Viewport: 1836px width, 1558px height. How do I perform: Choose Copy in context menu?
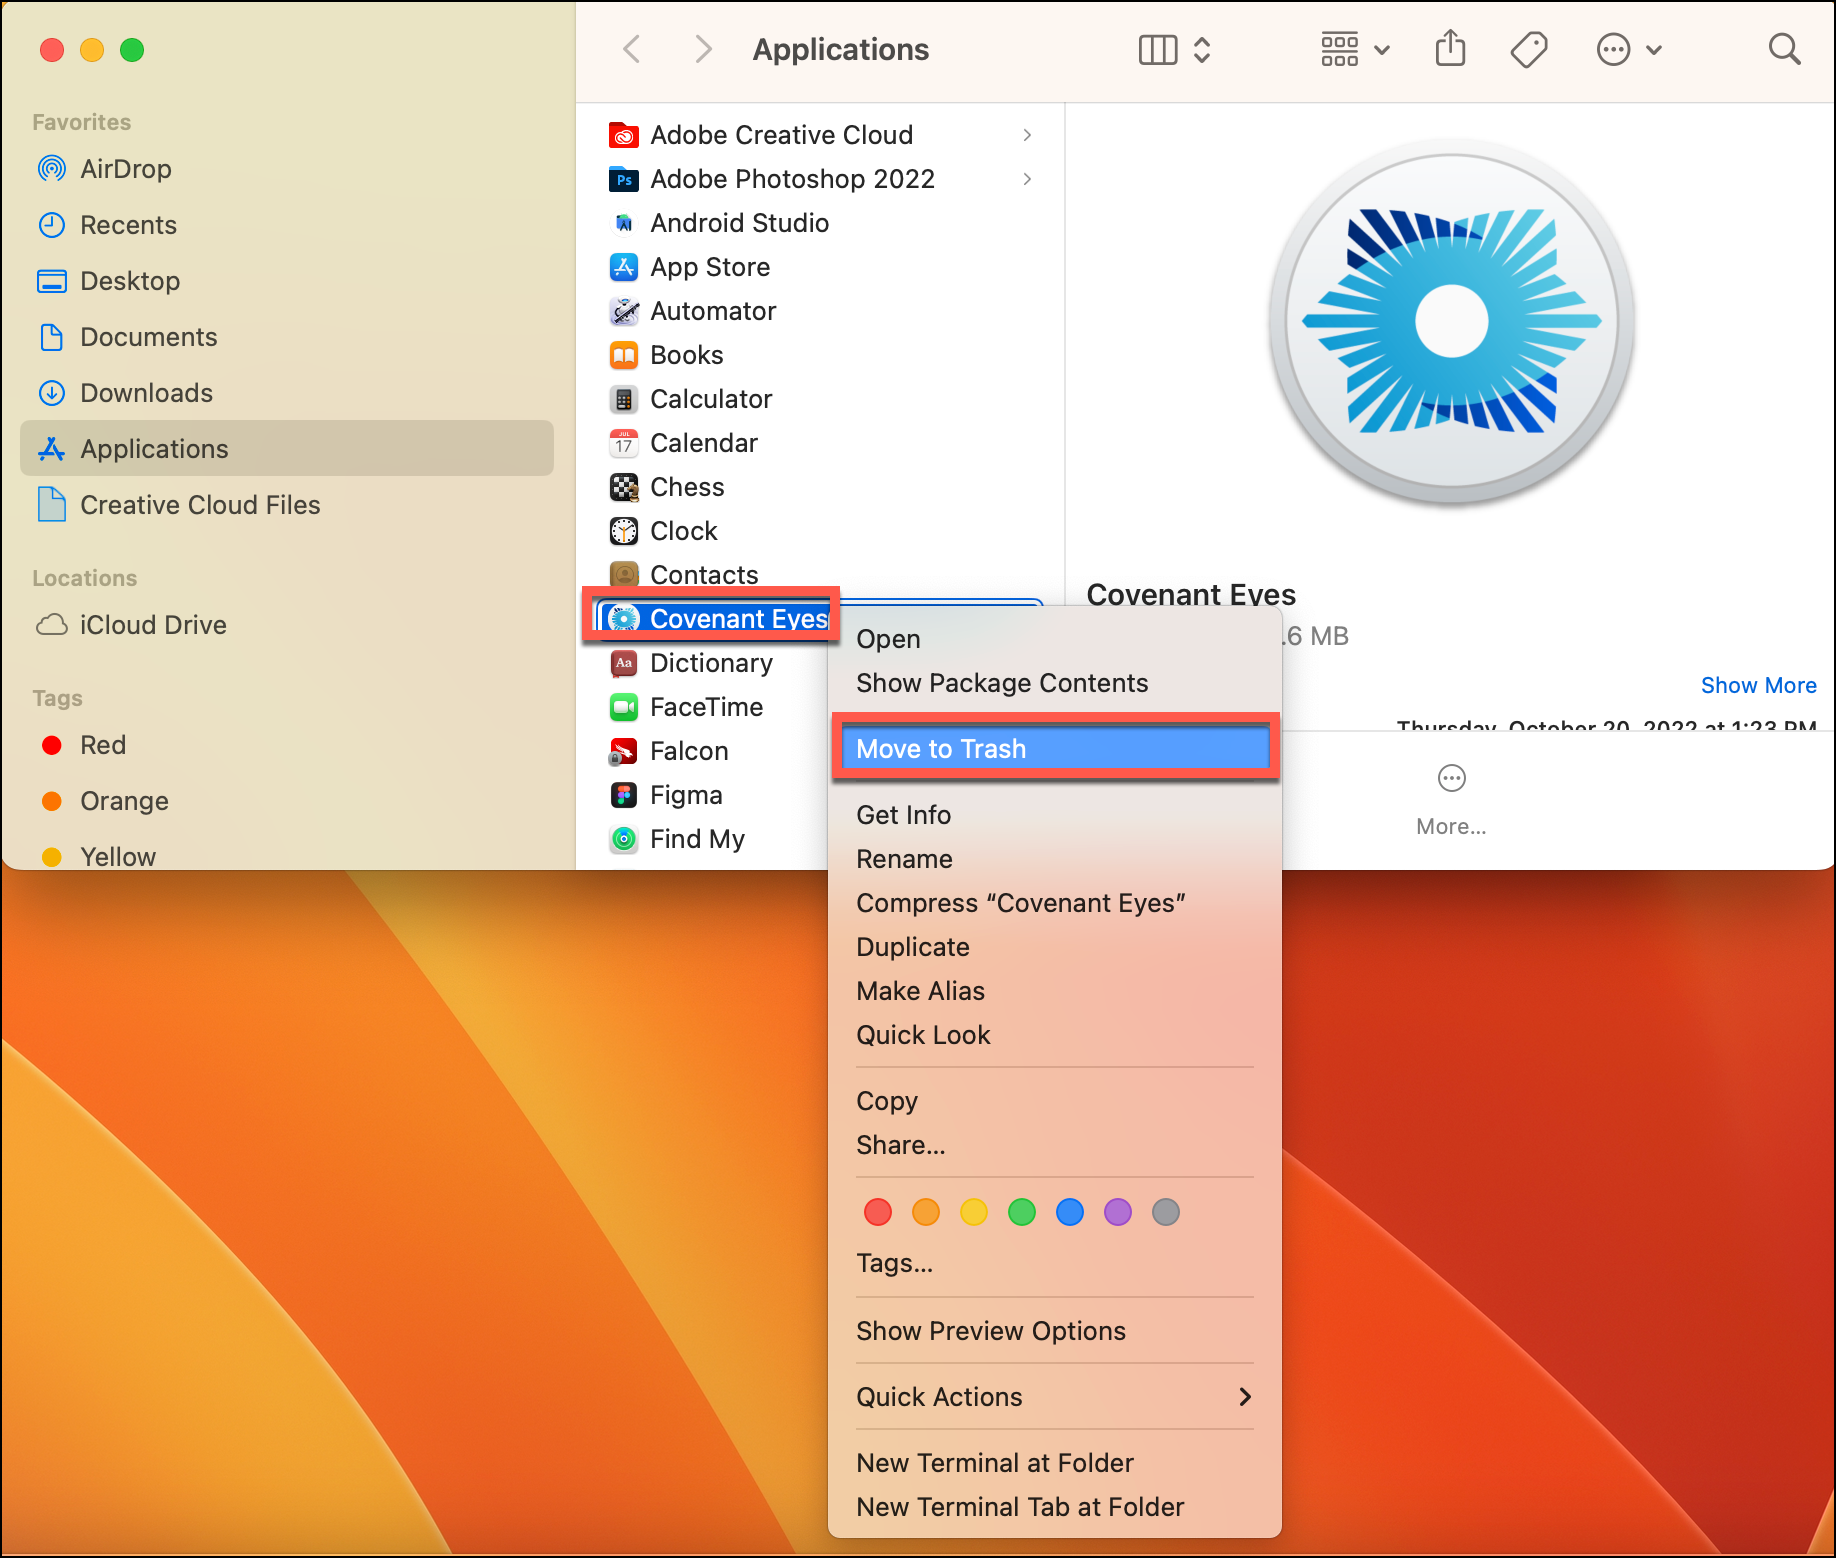tap(1055, 1101)
